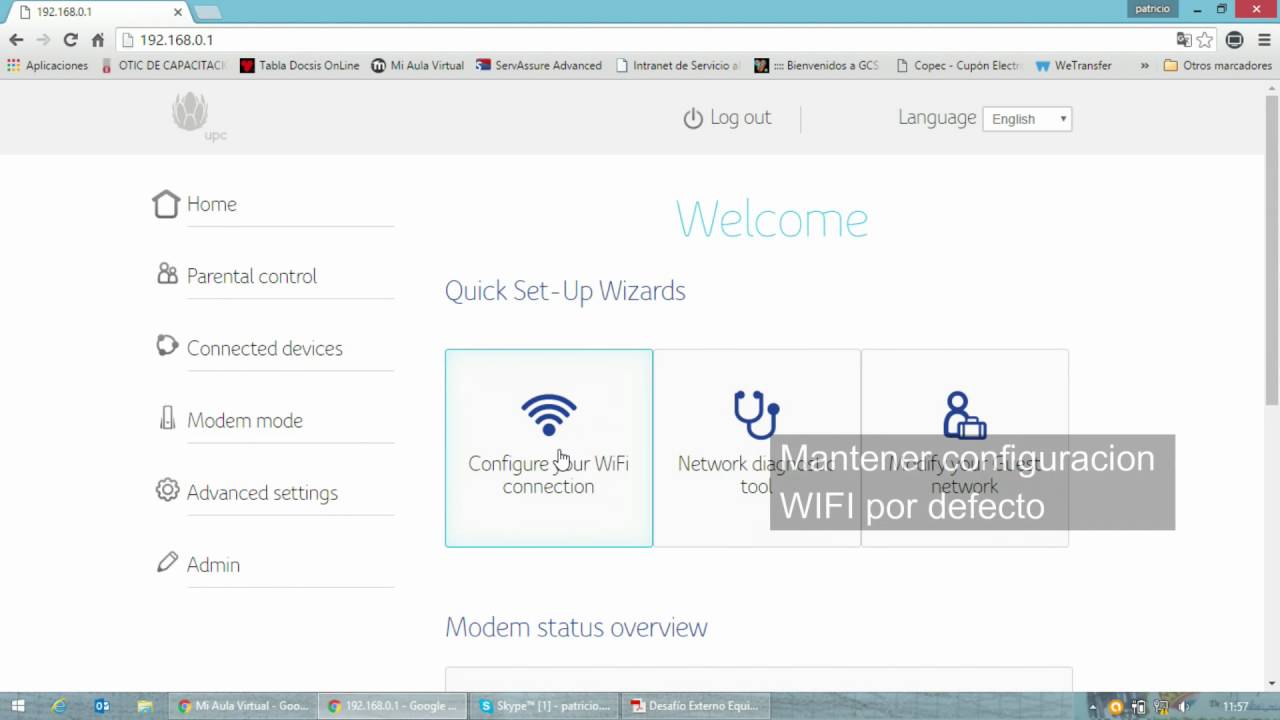This screenshot has width=1280, height=720.
Task: Open the WeTransfer bookmark
Action: tap(1074, 65)
